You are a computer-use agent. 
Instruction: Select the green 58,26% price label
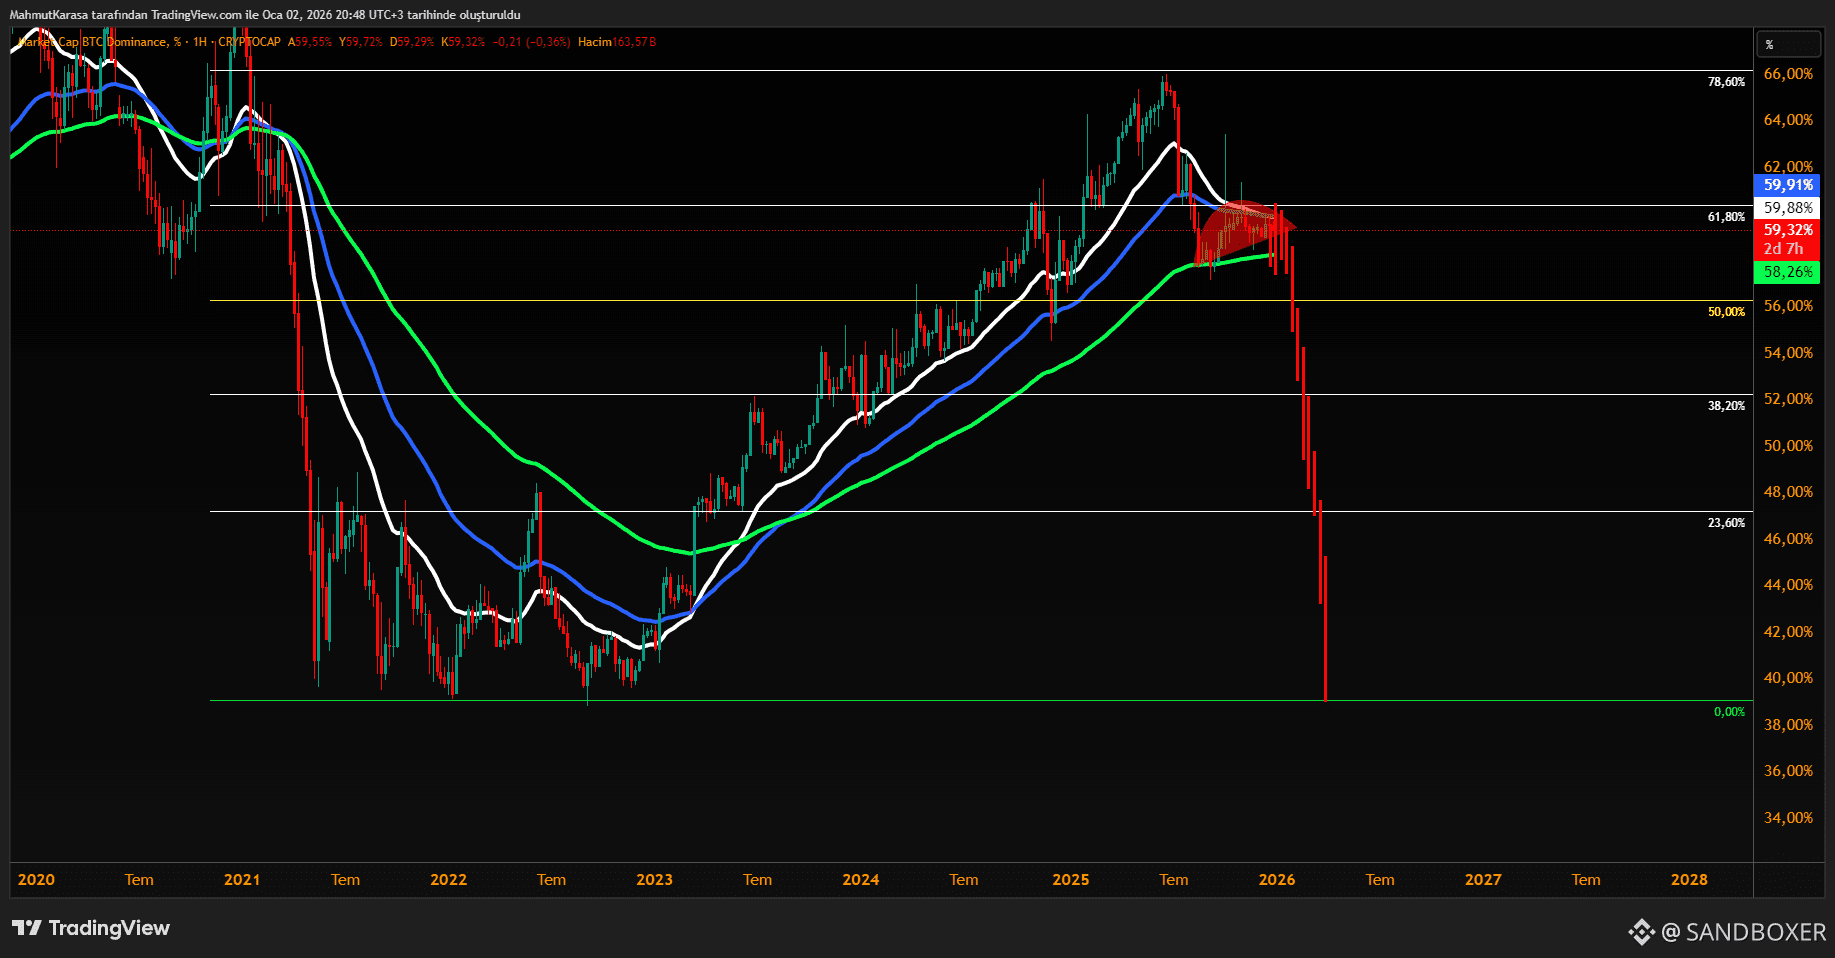(x=1787, y=272)
